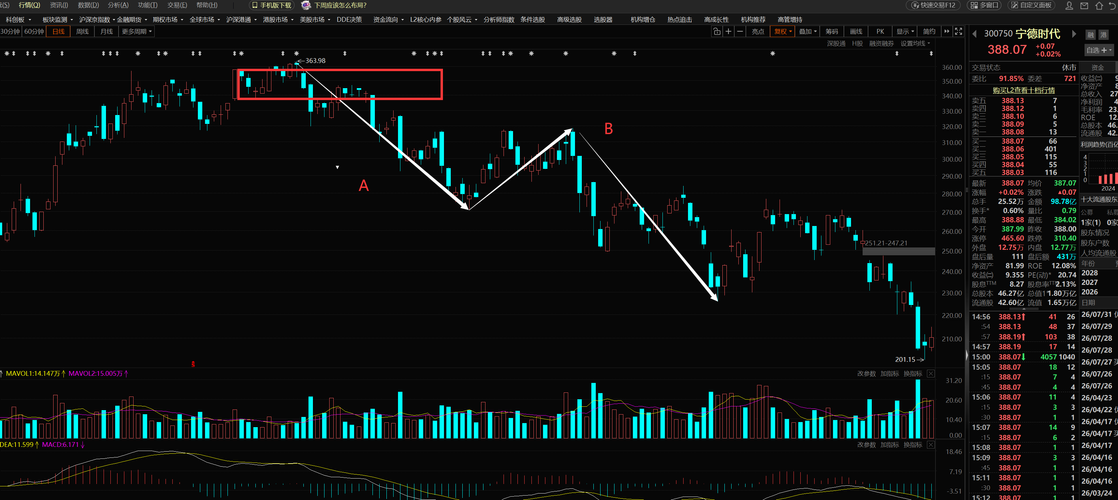Screen dimensions: 1118x500
Task: Switch to 60分钟 chart tab
Action: click(34, 31)
